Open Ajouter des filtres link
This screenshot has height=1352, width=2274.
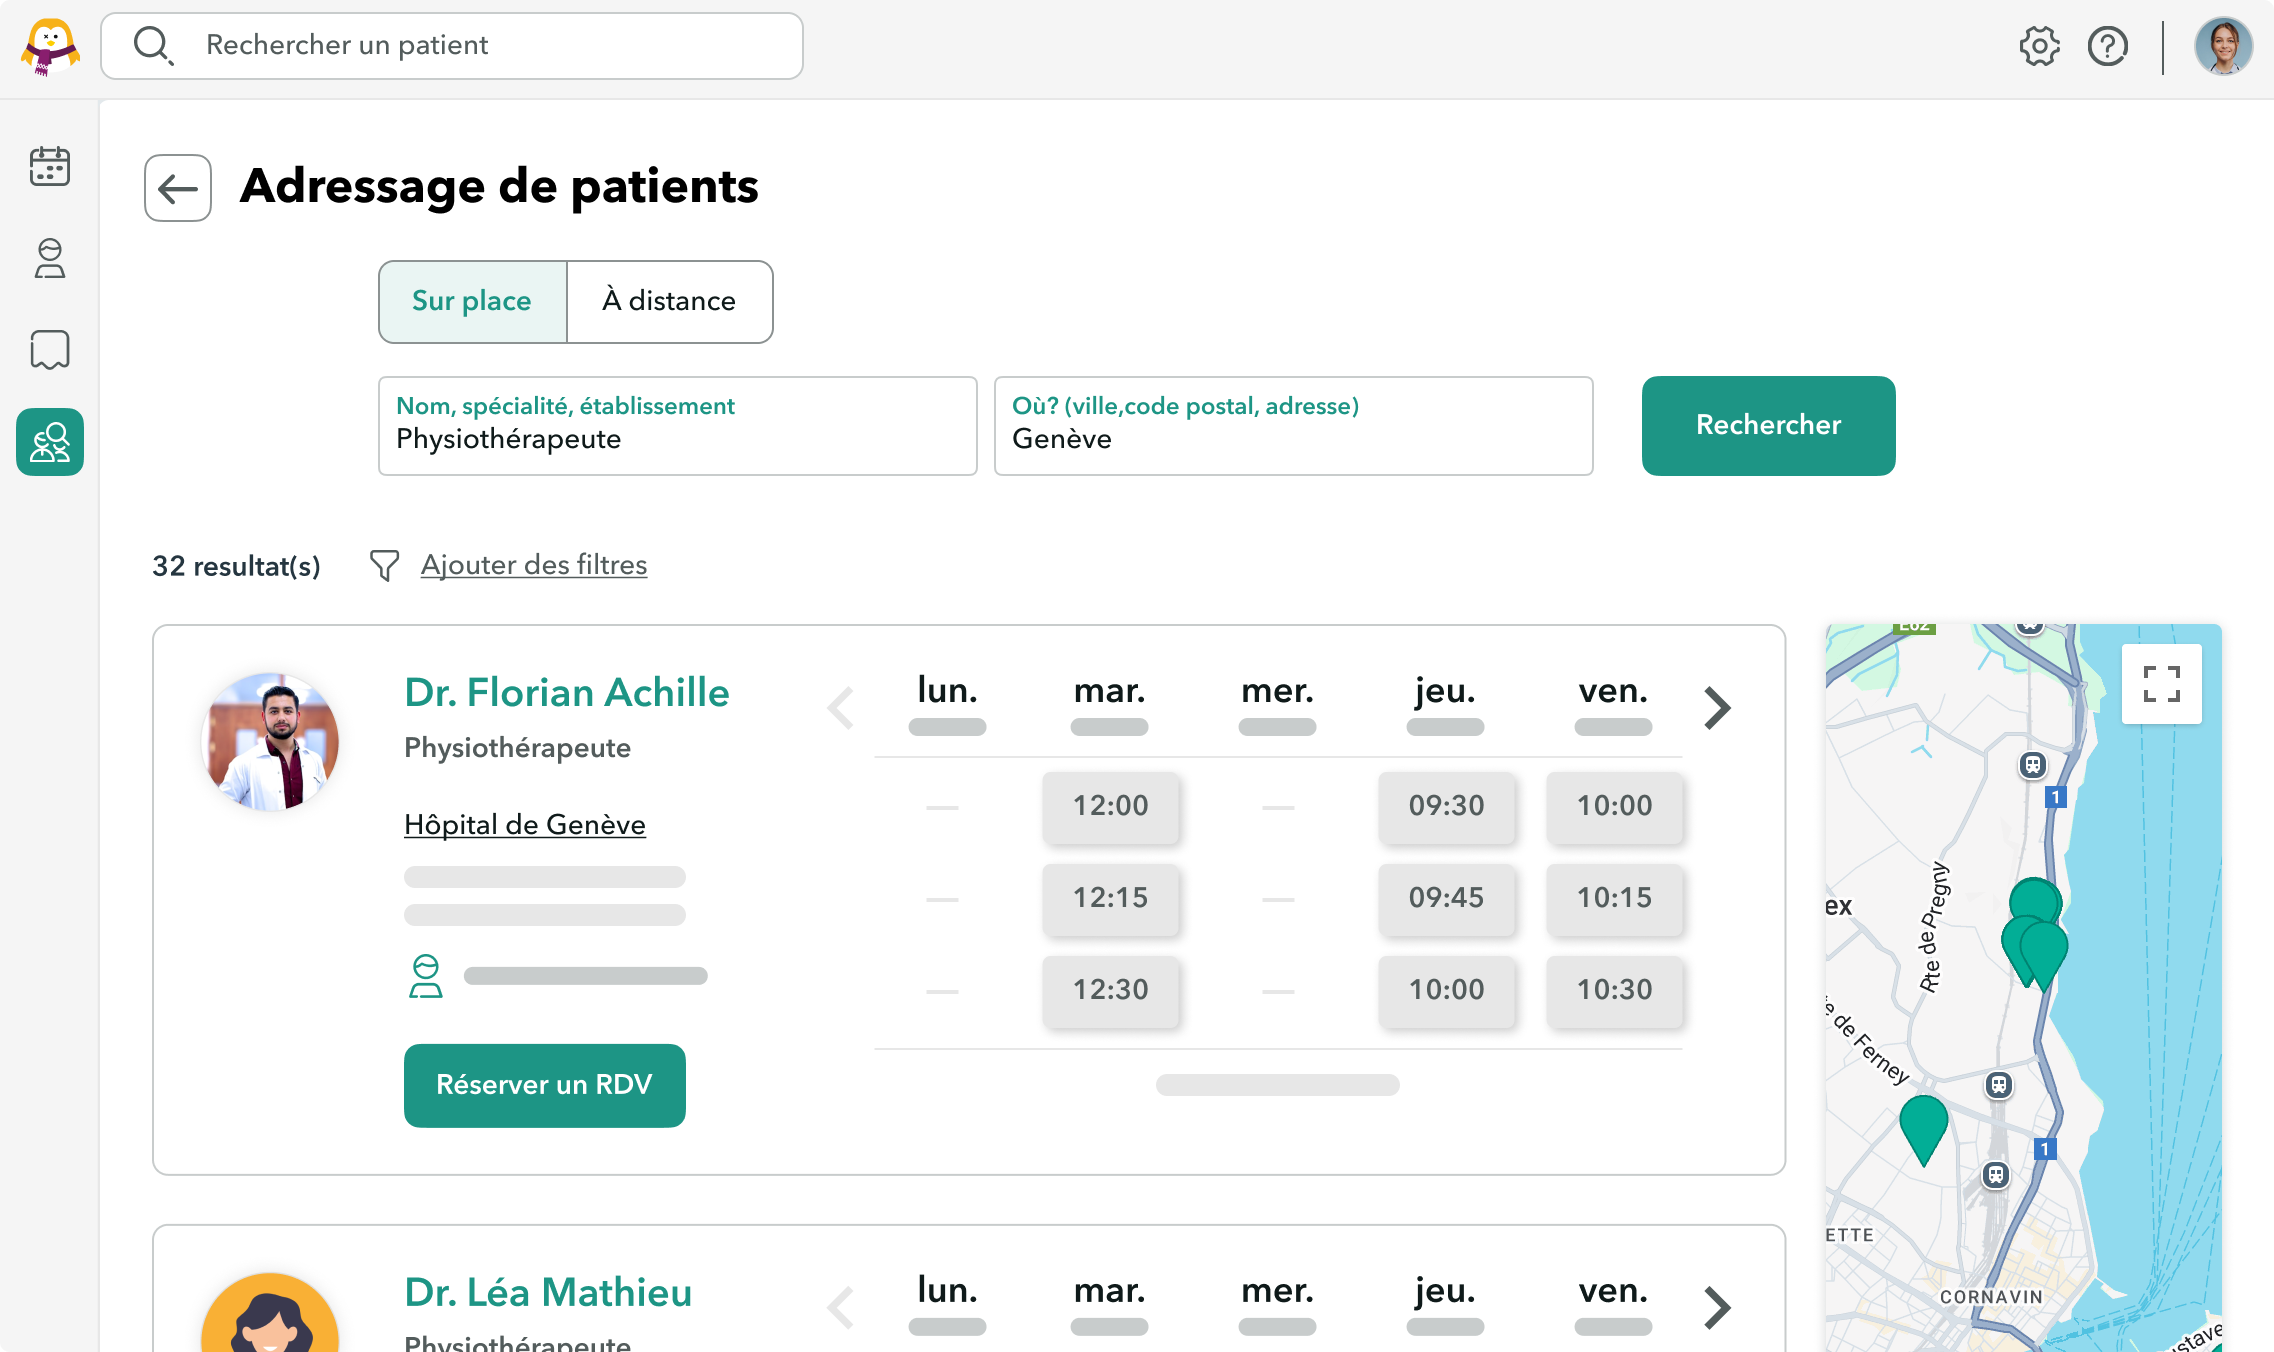click(x=534, y=565)
